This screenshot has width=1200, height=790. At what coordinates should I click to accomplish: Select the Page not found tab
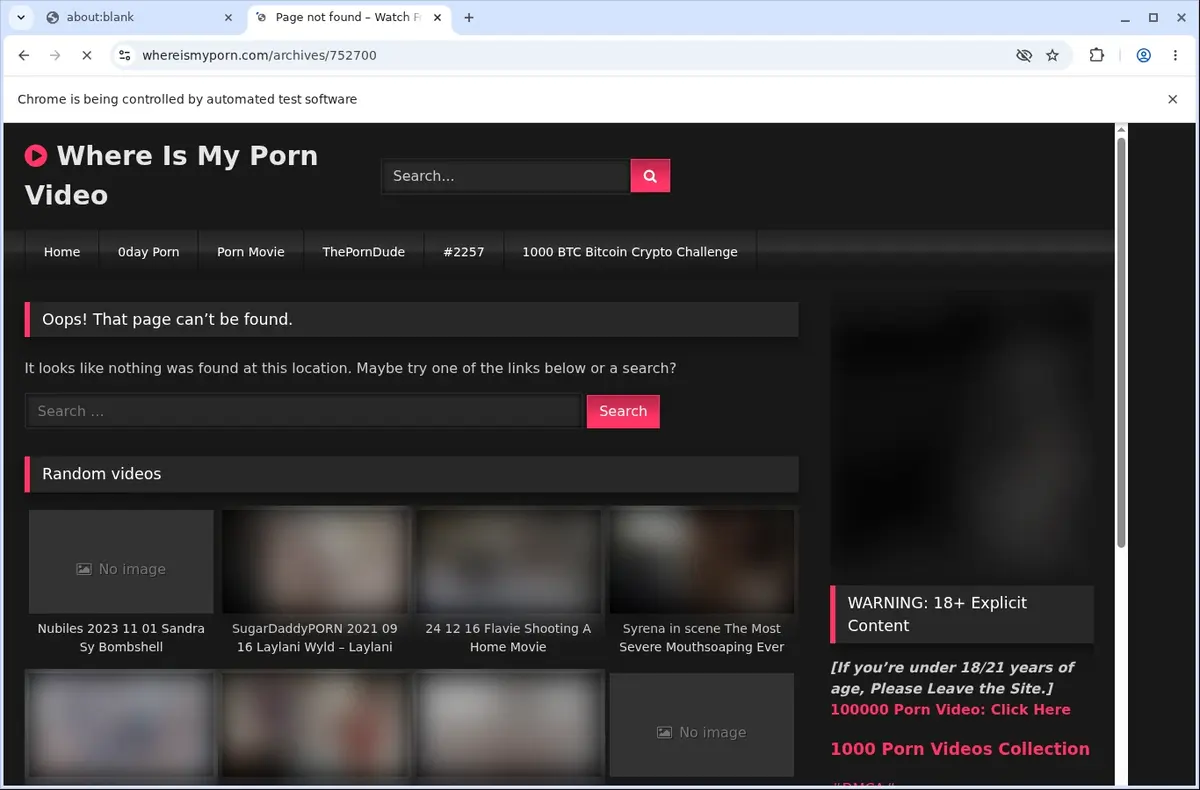(x=347, y=17)
